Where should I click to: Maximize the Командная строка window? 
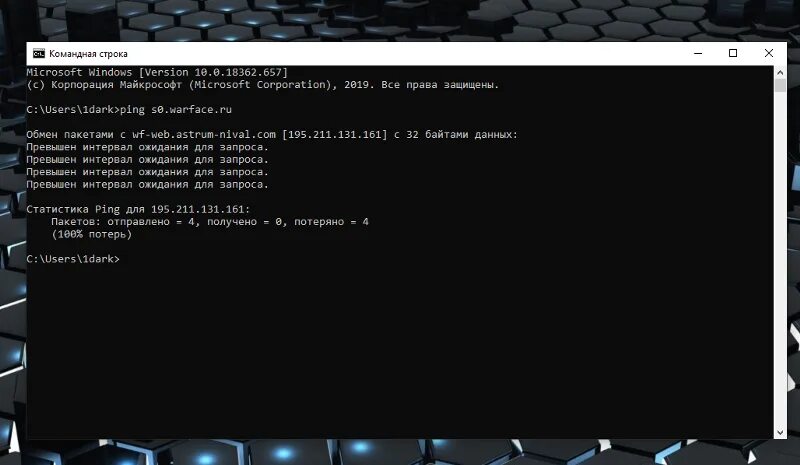(733, 53)
